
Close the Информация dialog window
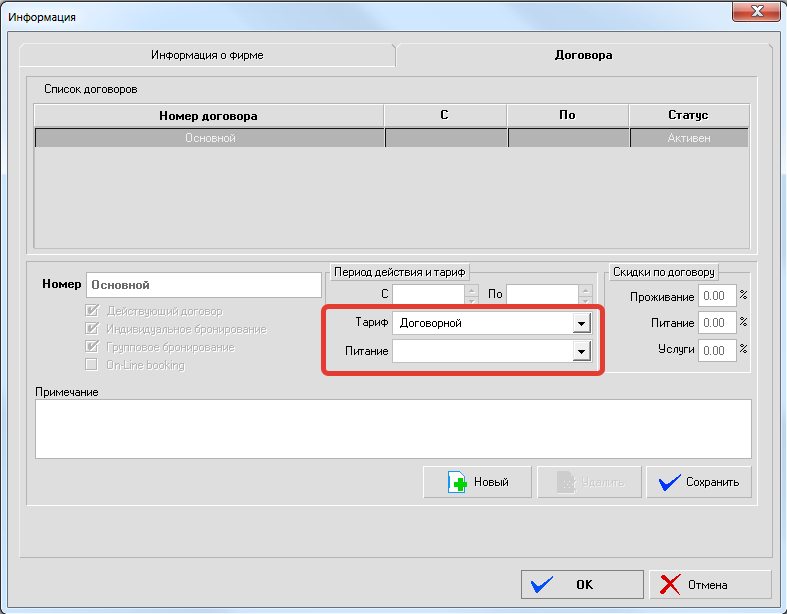coord(756,13)
